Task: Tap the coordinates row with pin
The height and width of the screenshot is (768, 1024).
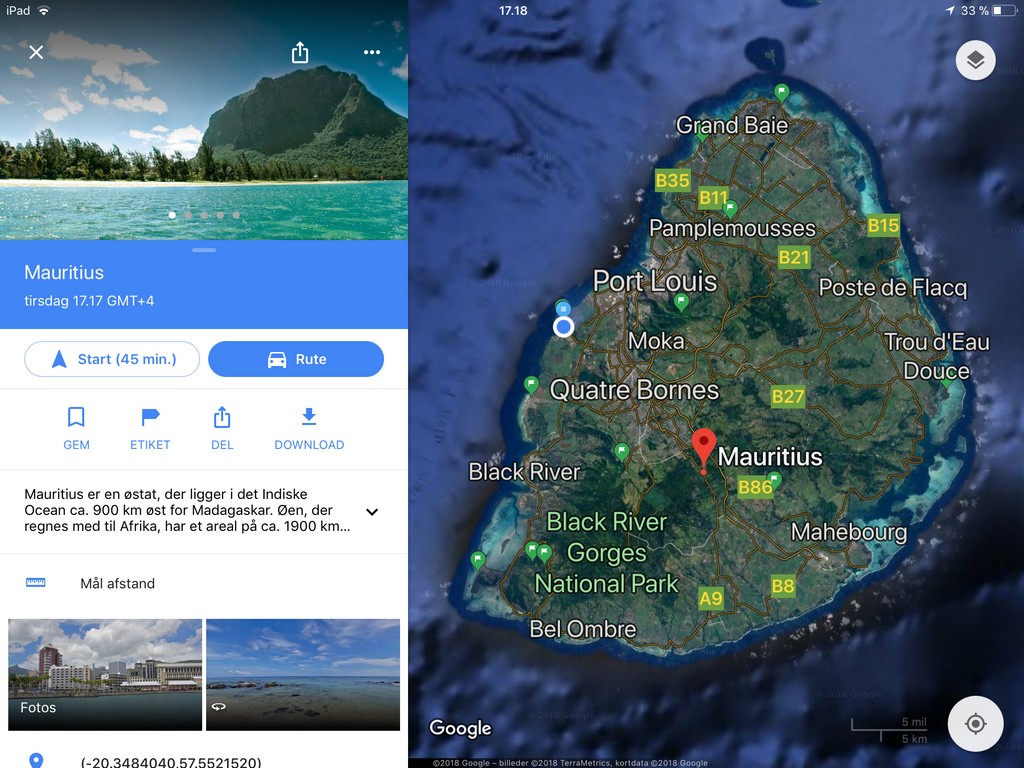Action: click(204, 761)
